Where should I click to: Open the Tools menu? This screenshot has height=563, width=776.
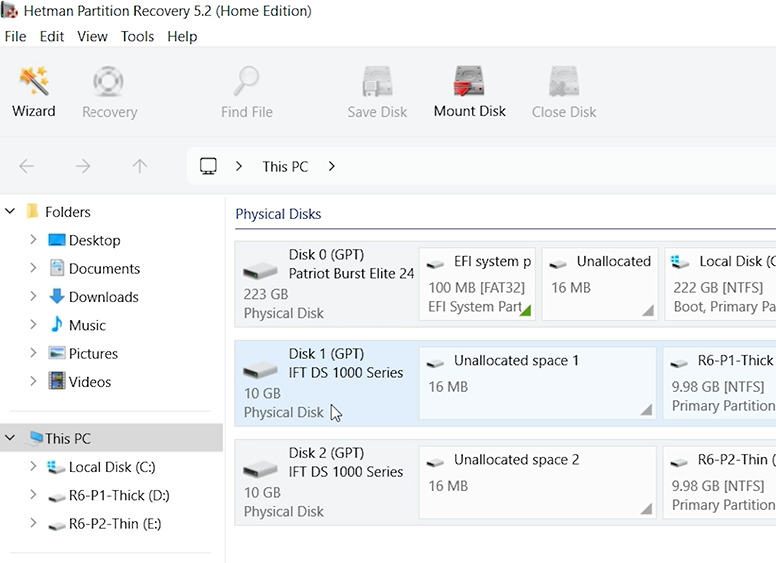138,36
